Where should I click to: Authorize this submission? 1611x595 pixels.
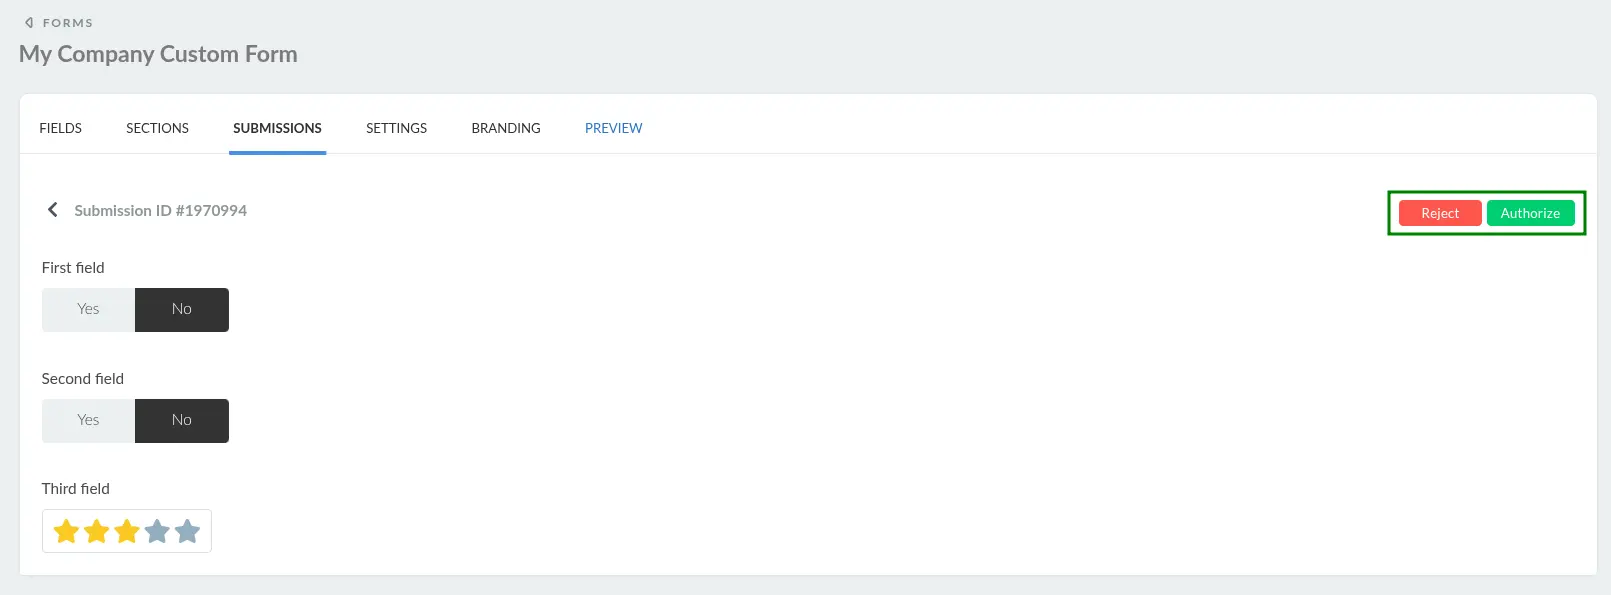click(x=1530, y=213)
